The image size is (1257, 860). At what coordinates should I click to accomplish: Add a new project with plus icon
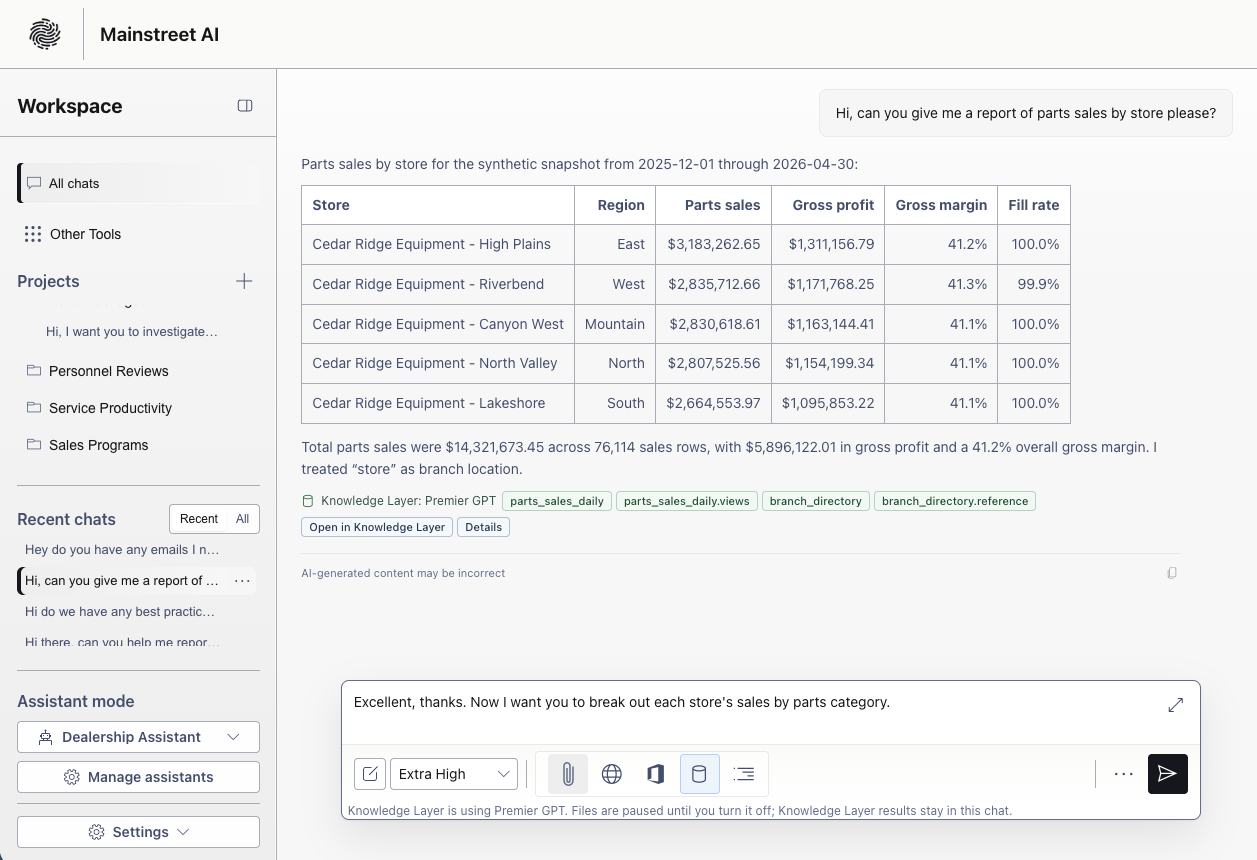pos(244,281)
